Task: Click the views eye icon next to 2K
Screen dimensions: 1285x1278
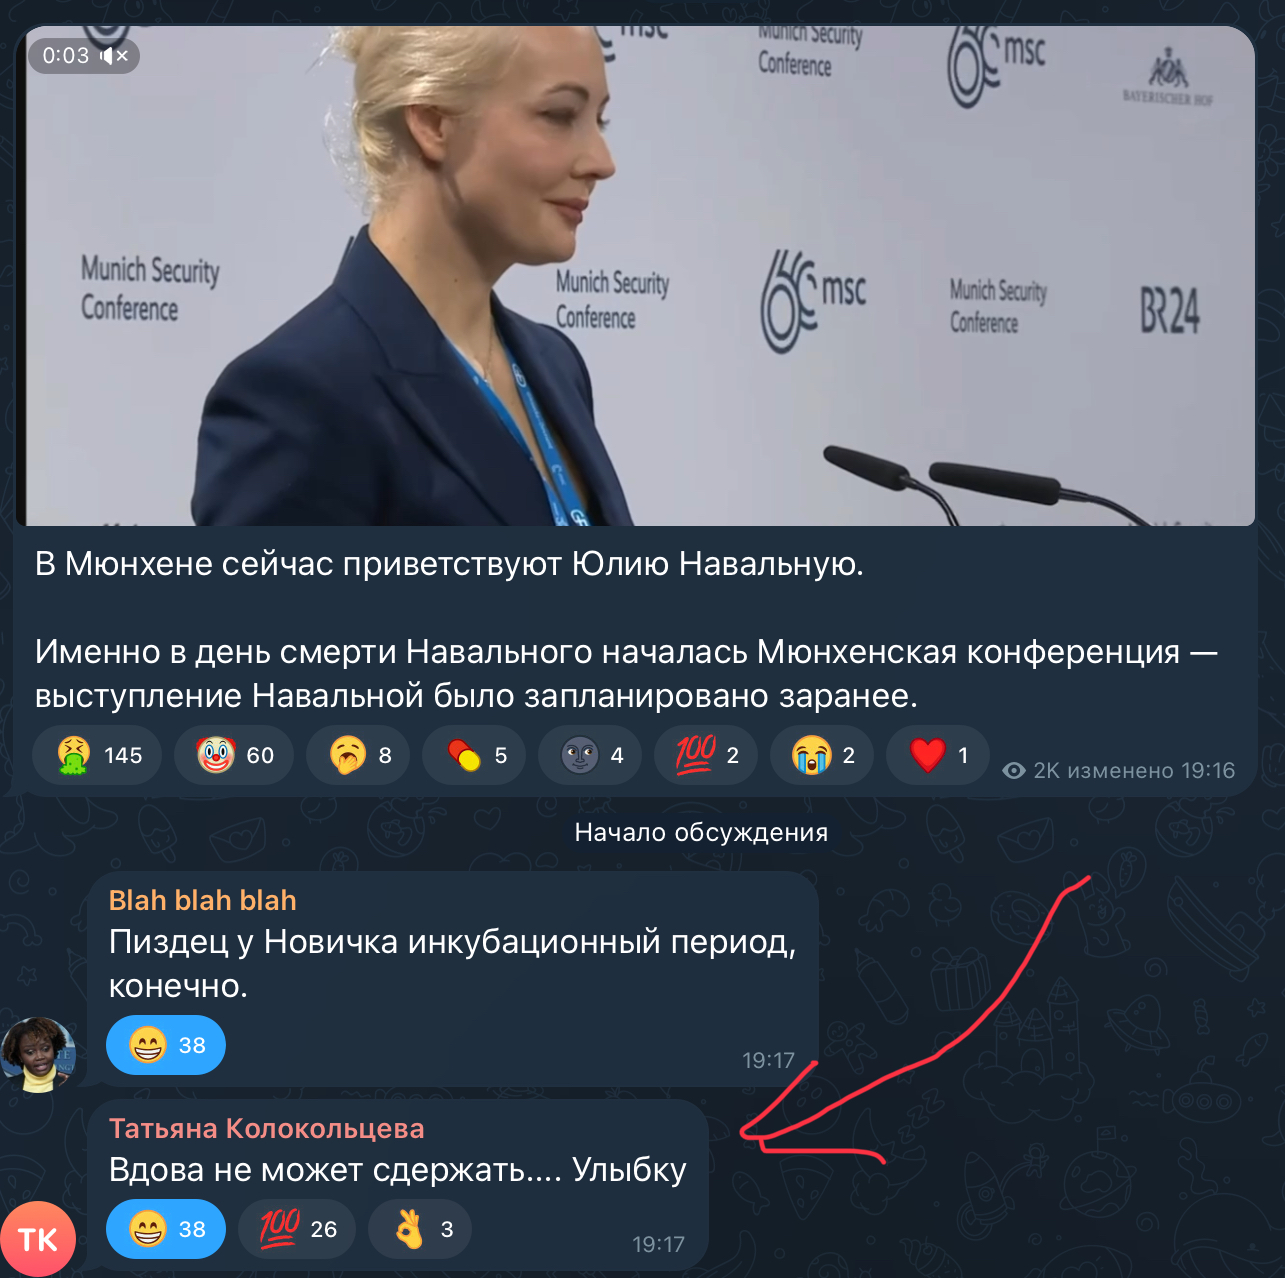Action: pos(1014,771)
